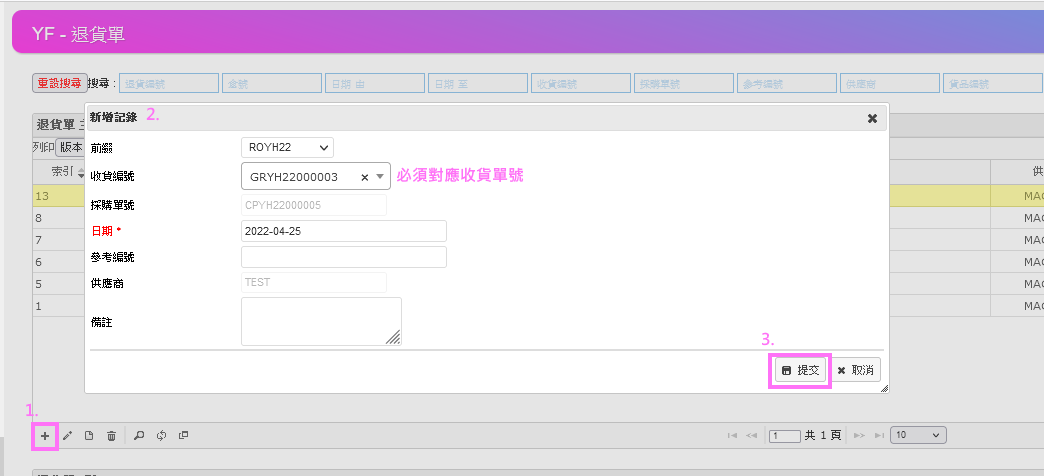The image size is (1044, 476).
Task: Go to last page using pager icon
Action: [879, 435]
